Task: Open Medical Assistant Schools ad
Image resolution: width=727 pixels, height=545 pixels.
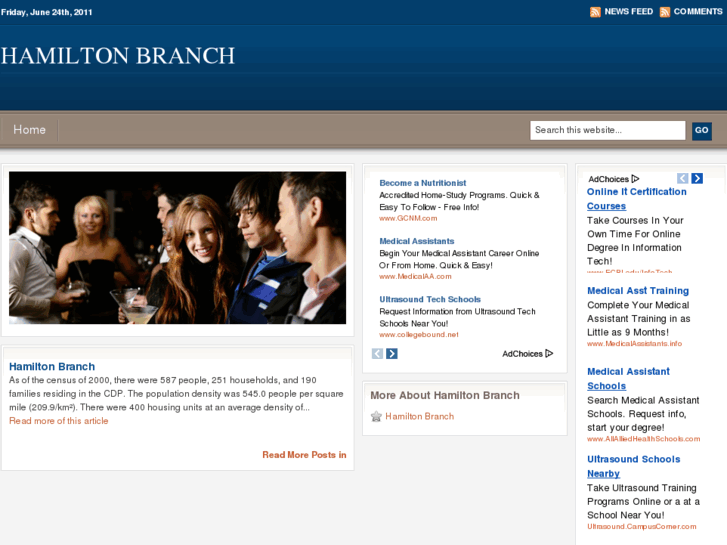Action: pos(628,378)
